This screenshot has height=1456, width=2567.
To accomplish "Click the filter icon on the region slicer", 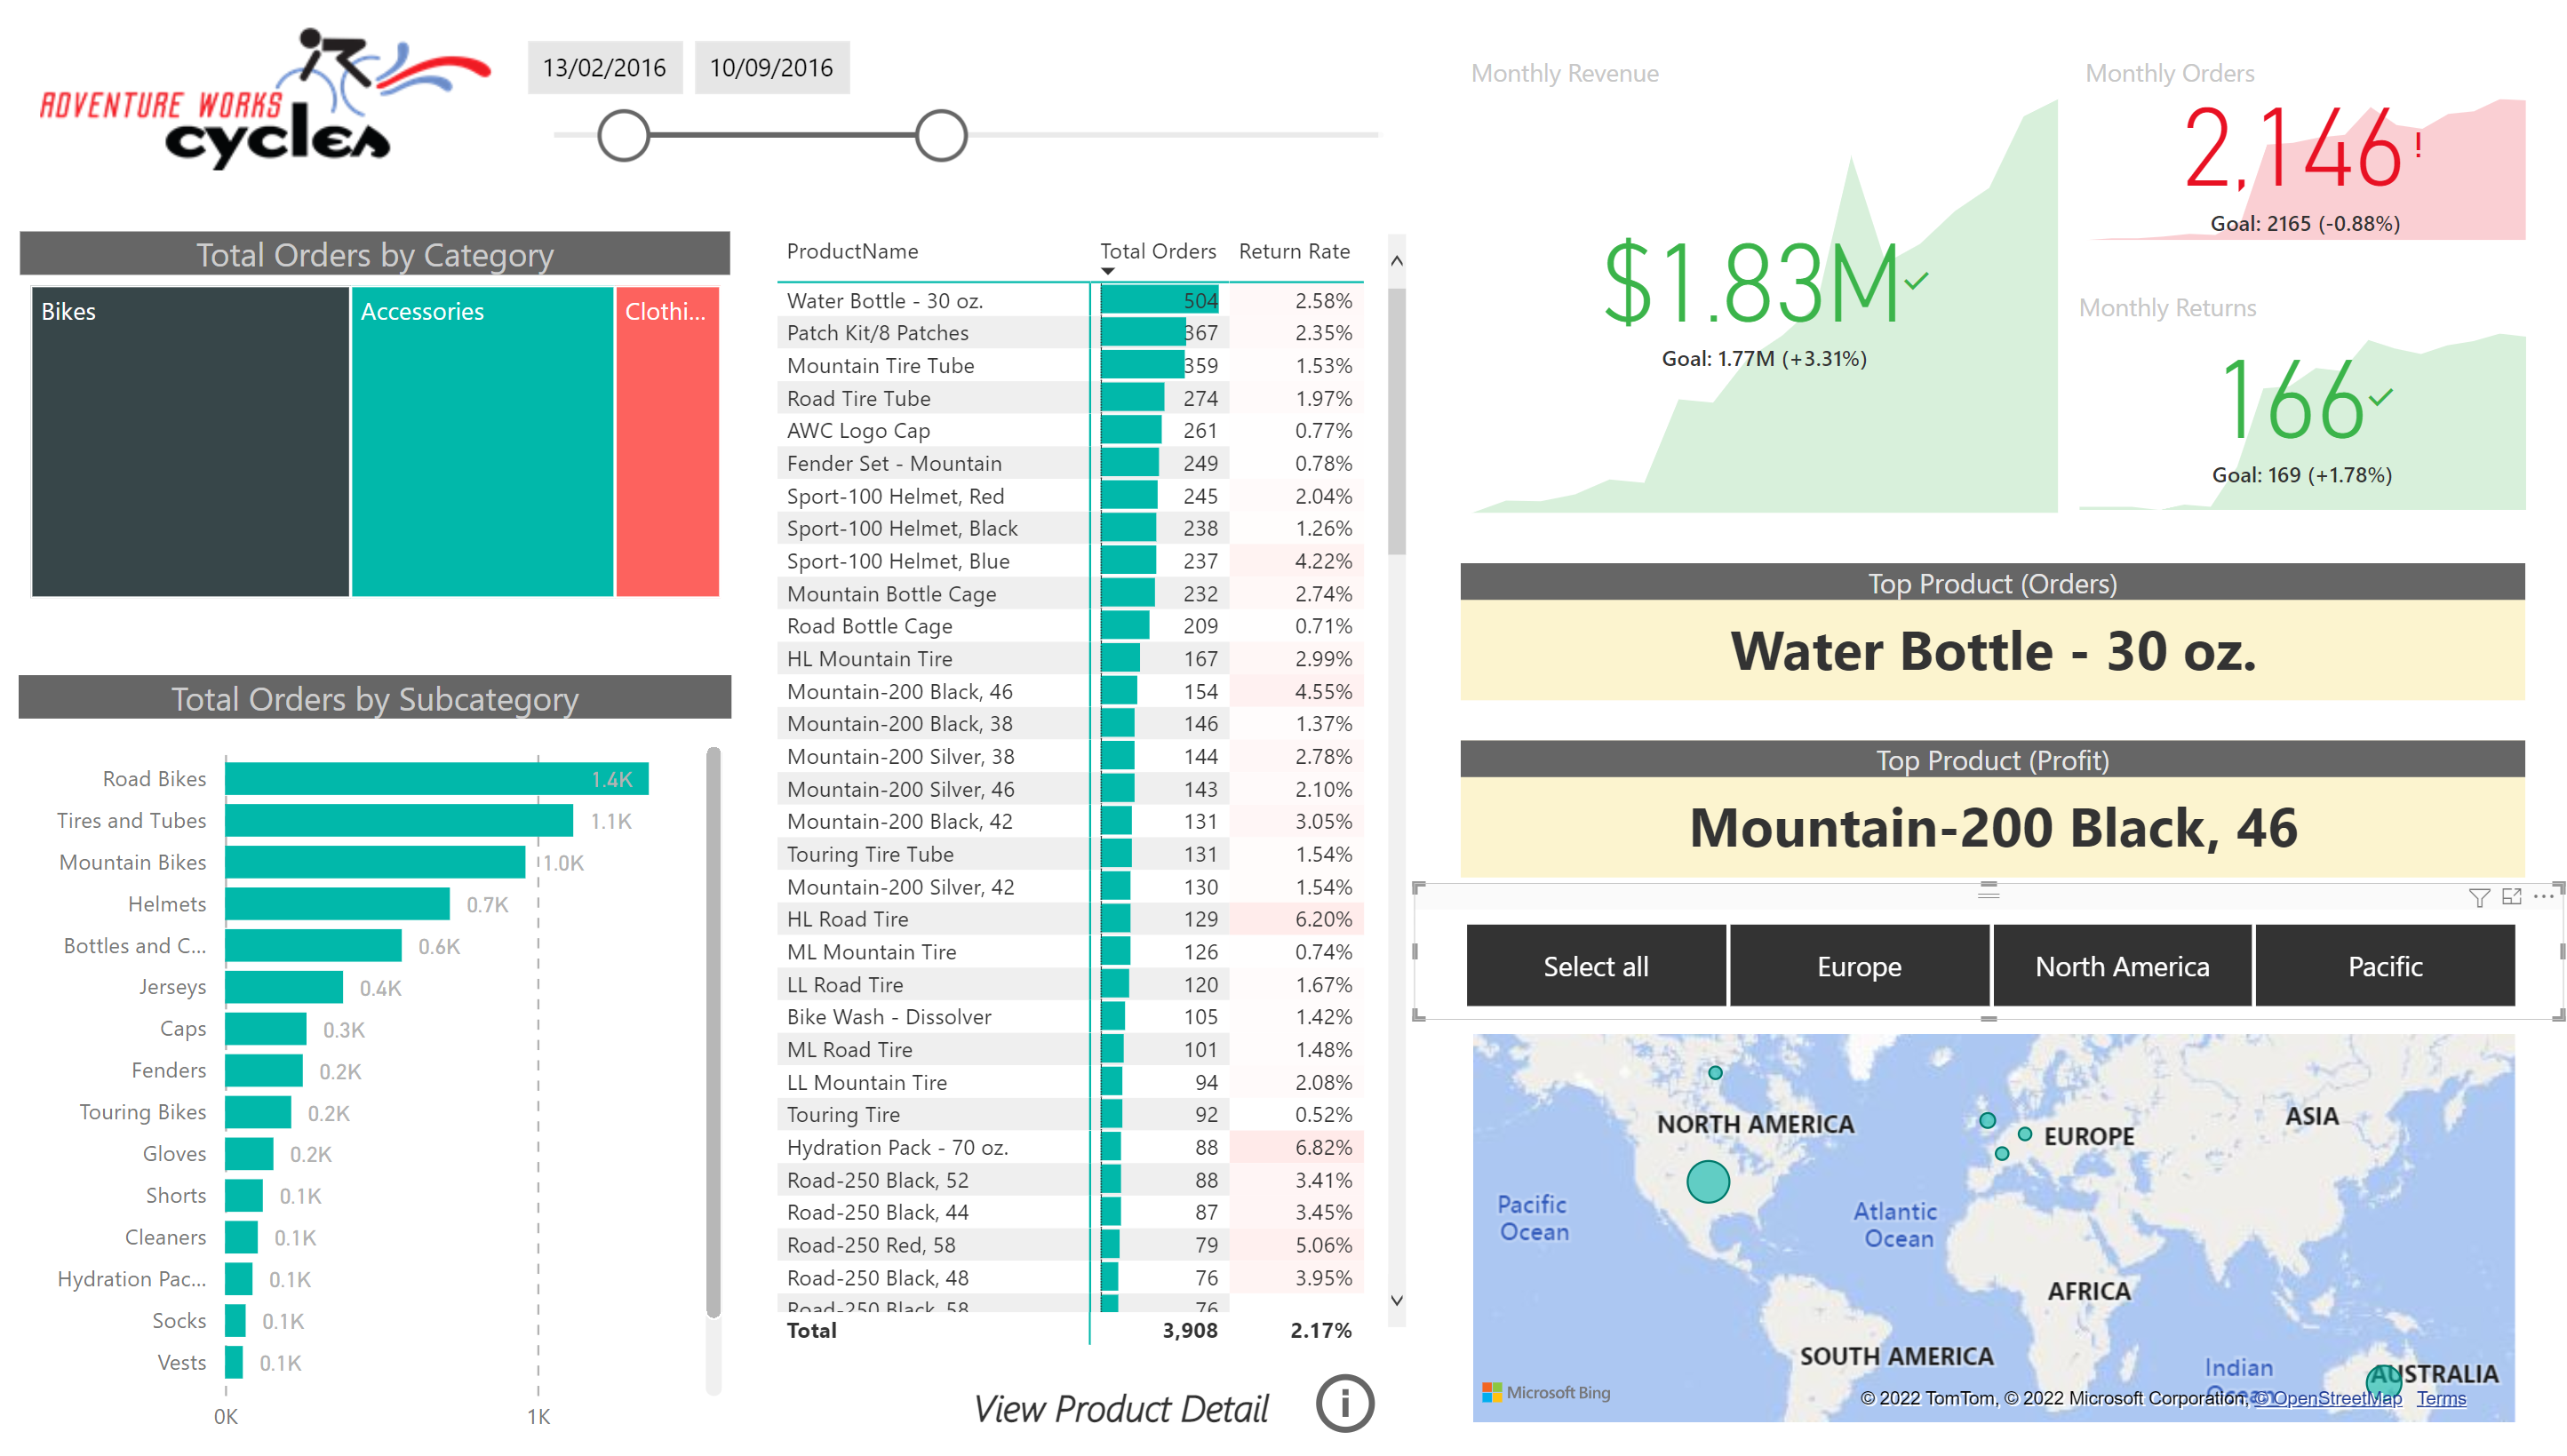I will (x=2478, y=898).
